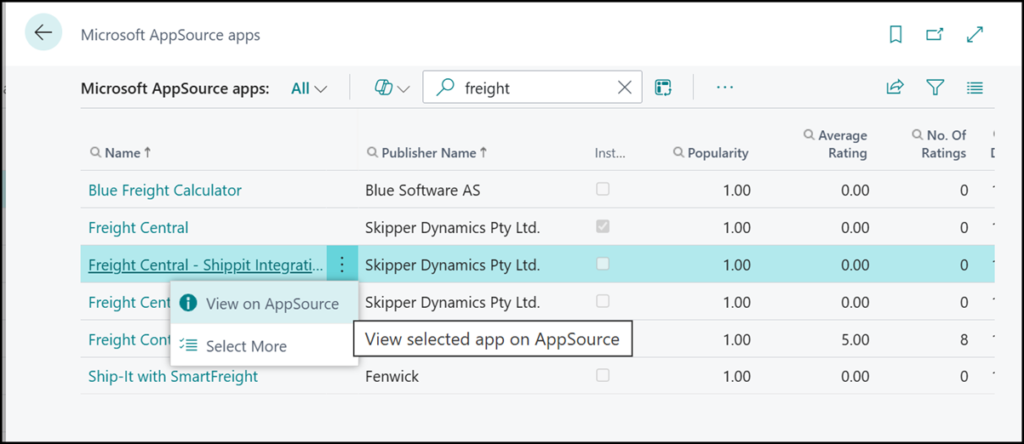The width and height of the screenshot is (1024, 444).
Task: Toggle Installed checkbox for Ship-It with SmartFreight
Action: 603,376
